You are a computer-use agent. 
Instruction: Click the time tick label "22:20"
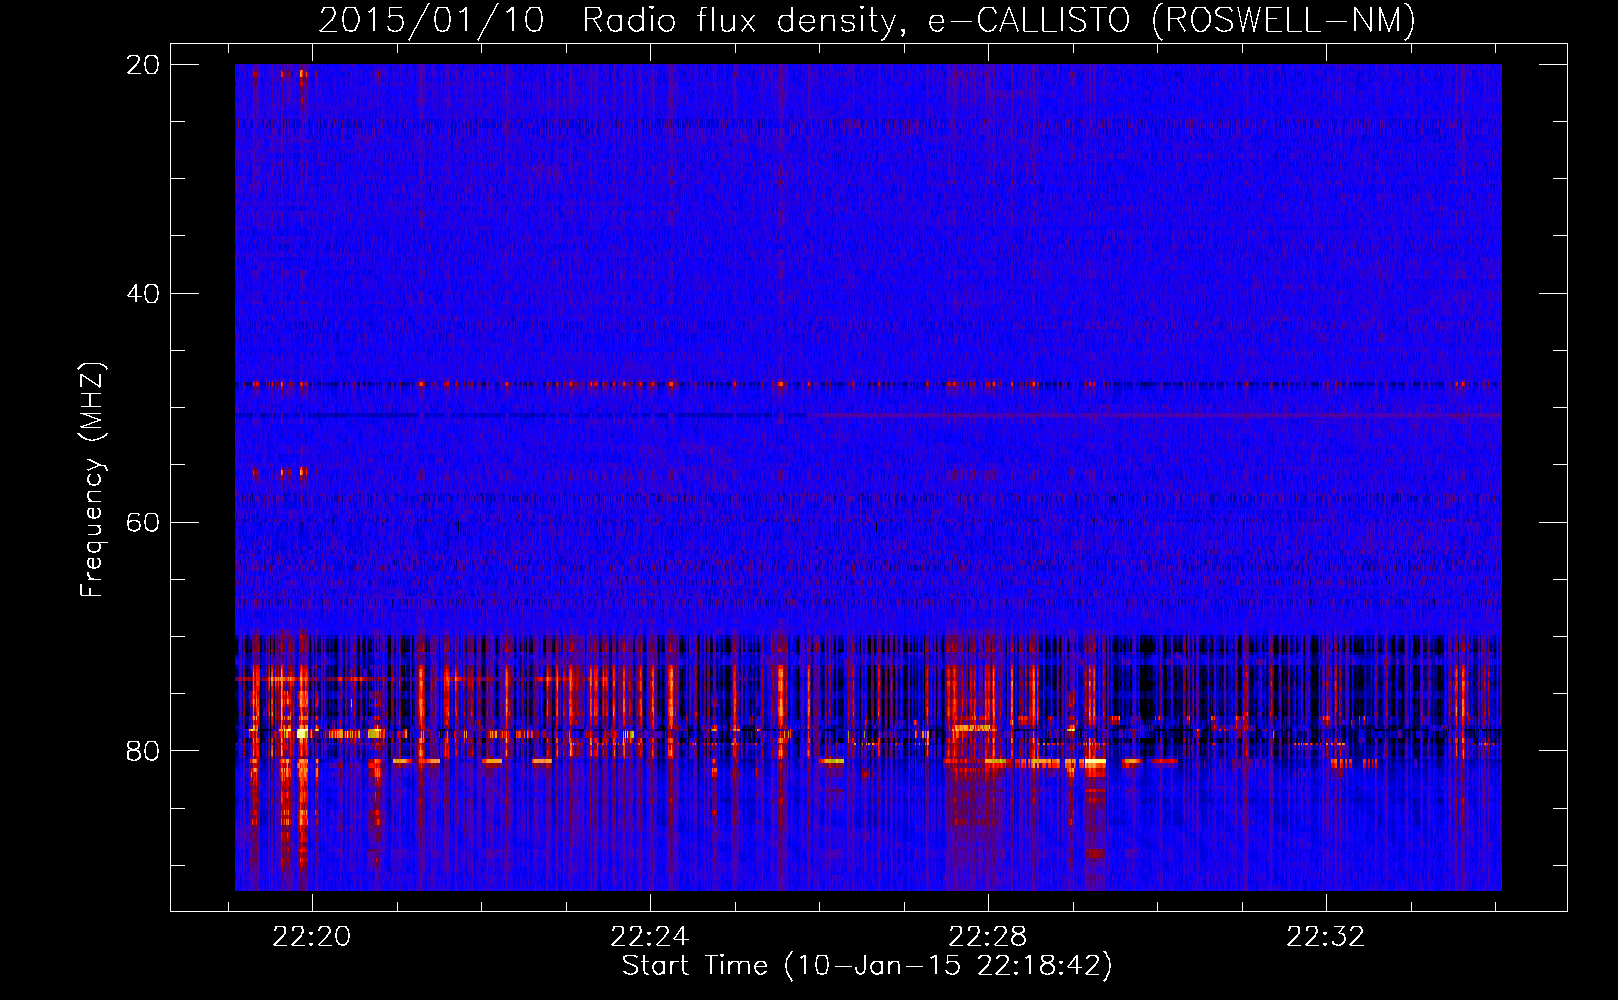coord(312,937)
